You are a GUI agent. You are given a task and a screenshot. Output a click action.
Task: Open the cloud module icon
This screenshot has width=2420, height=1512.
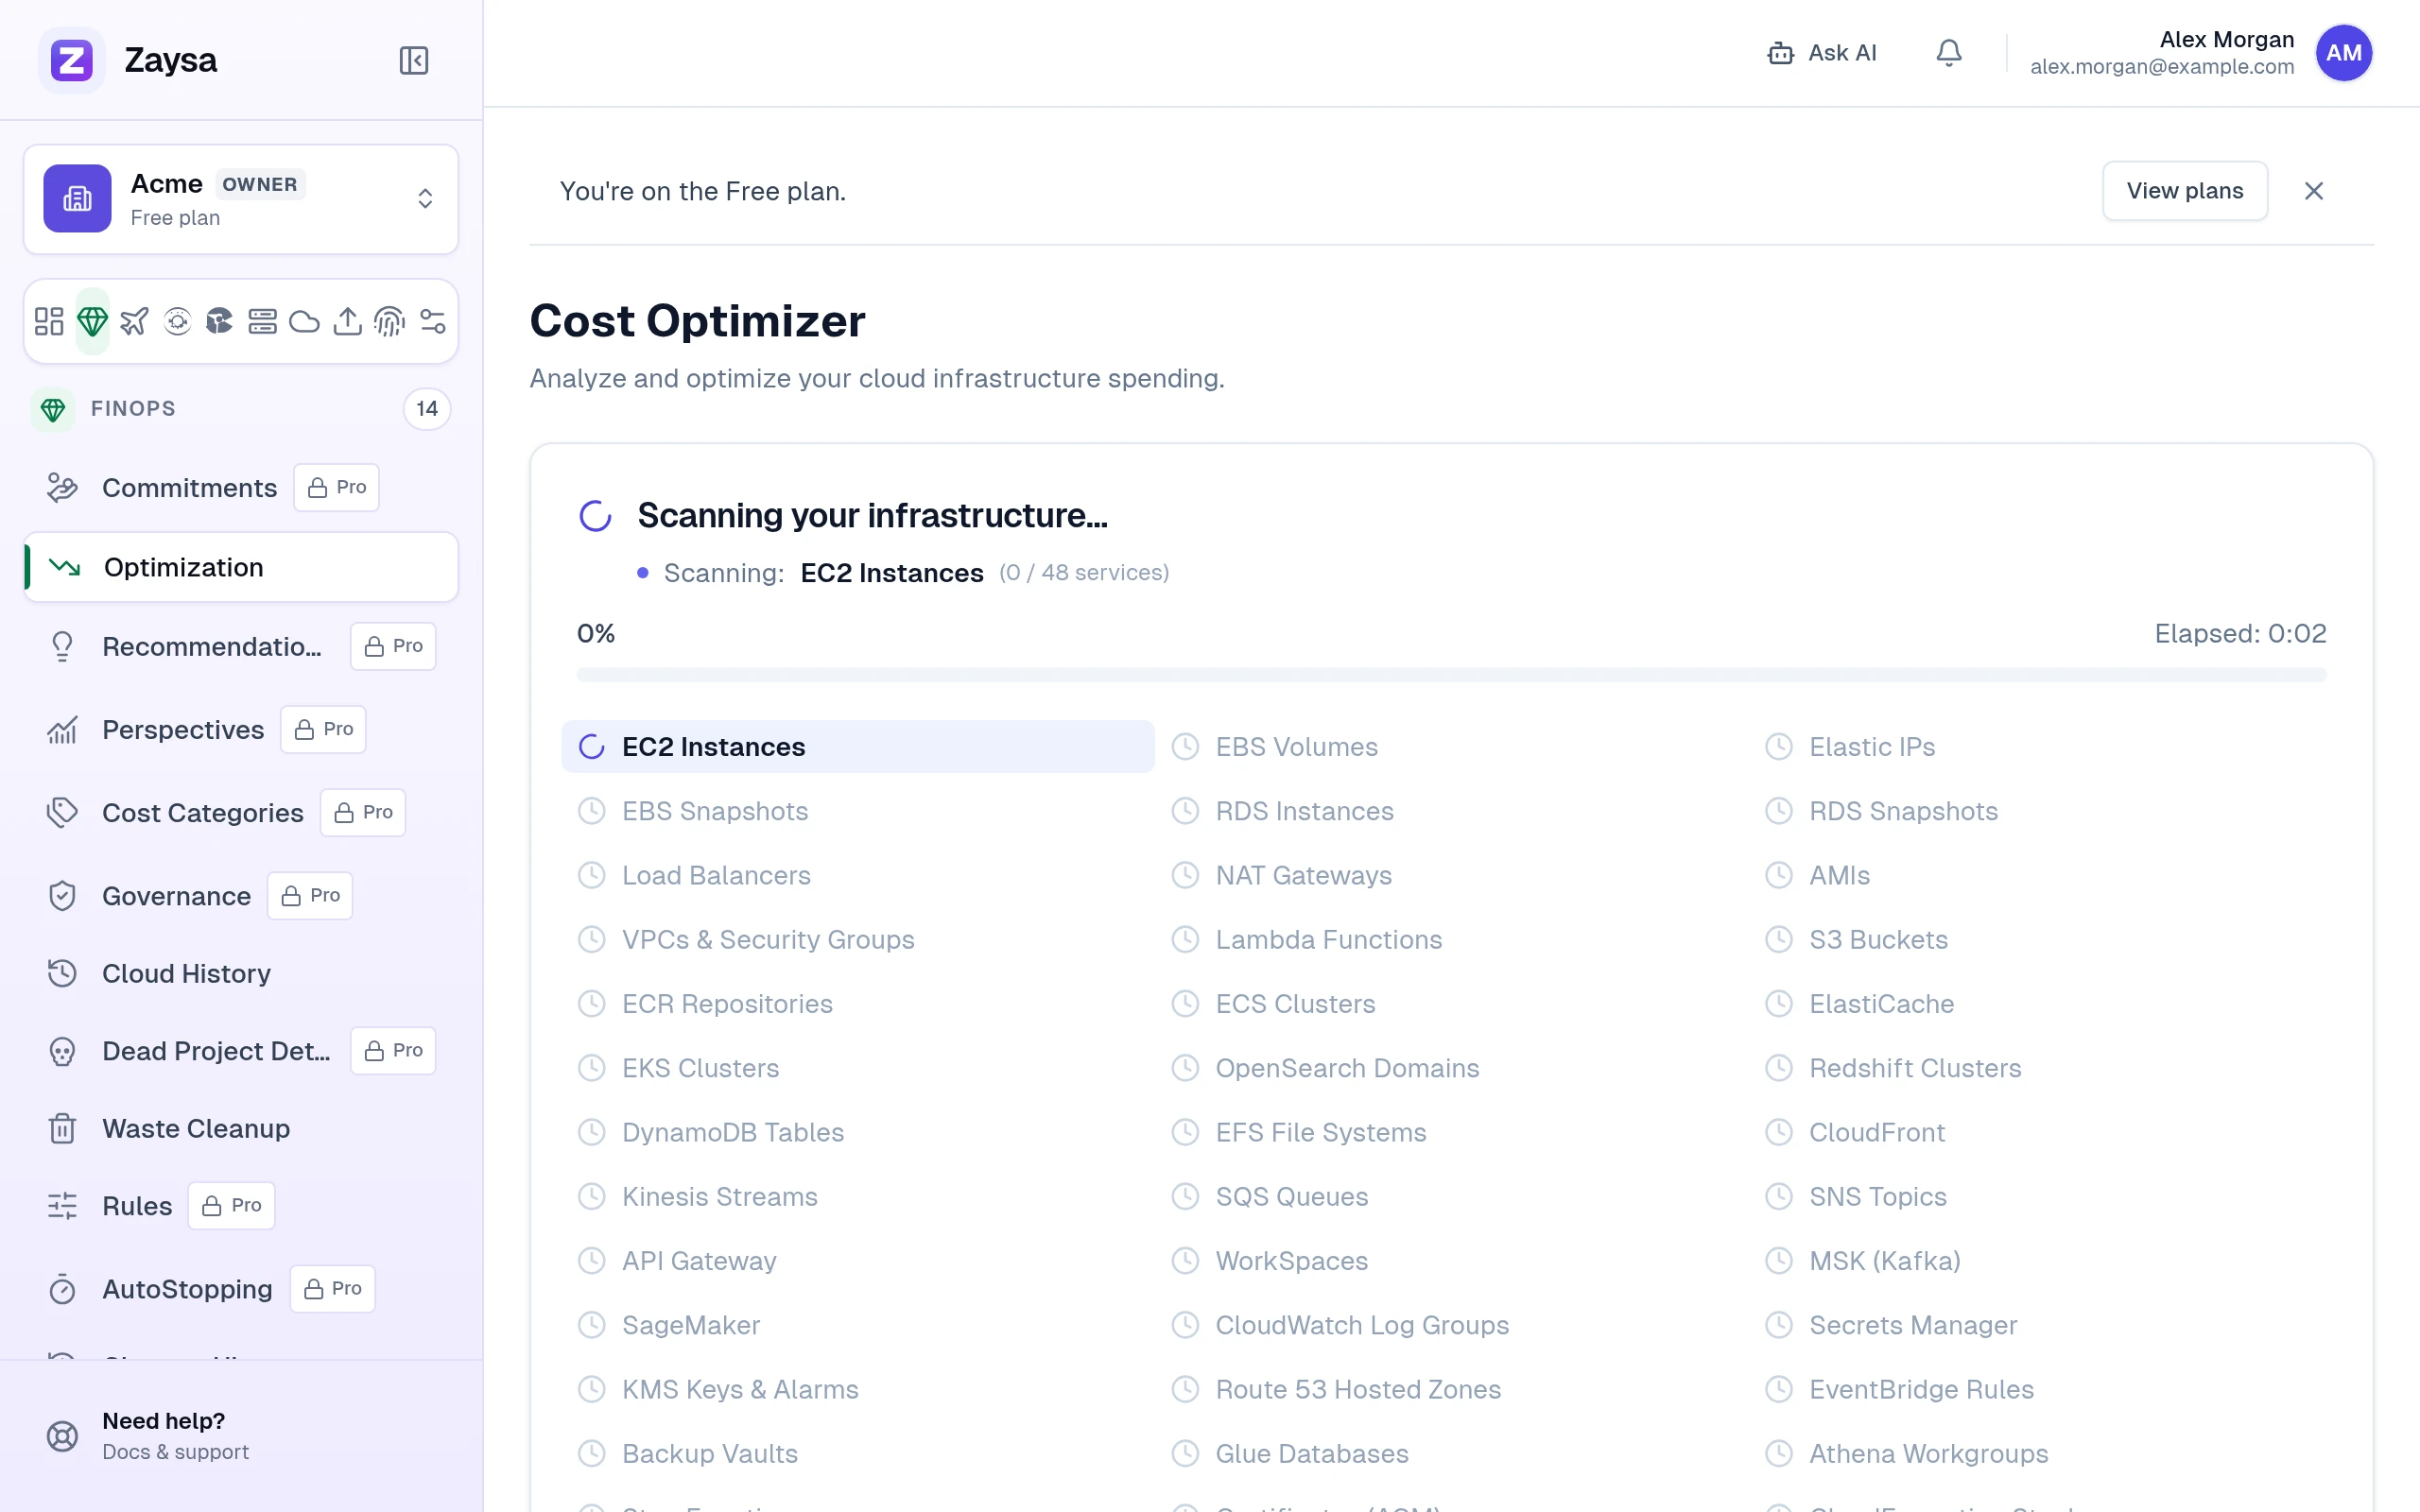pos(304,321)
